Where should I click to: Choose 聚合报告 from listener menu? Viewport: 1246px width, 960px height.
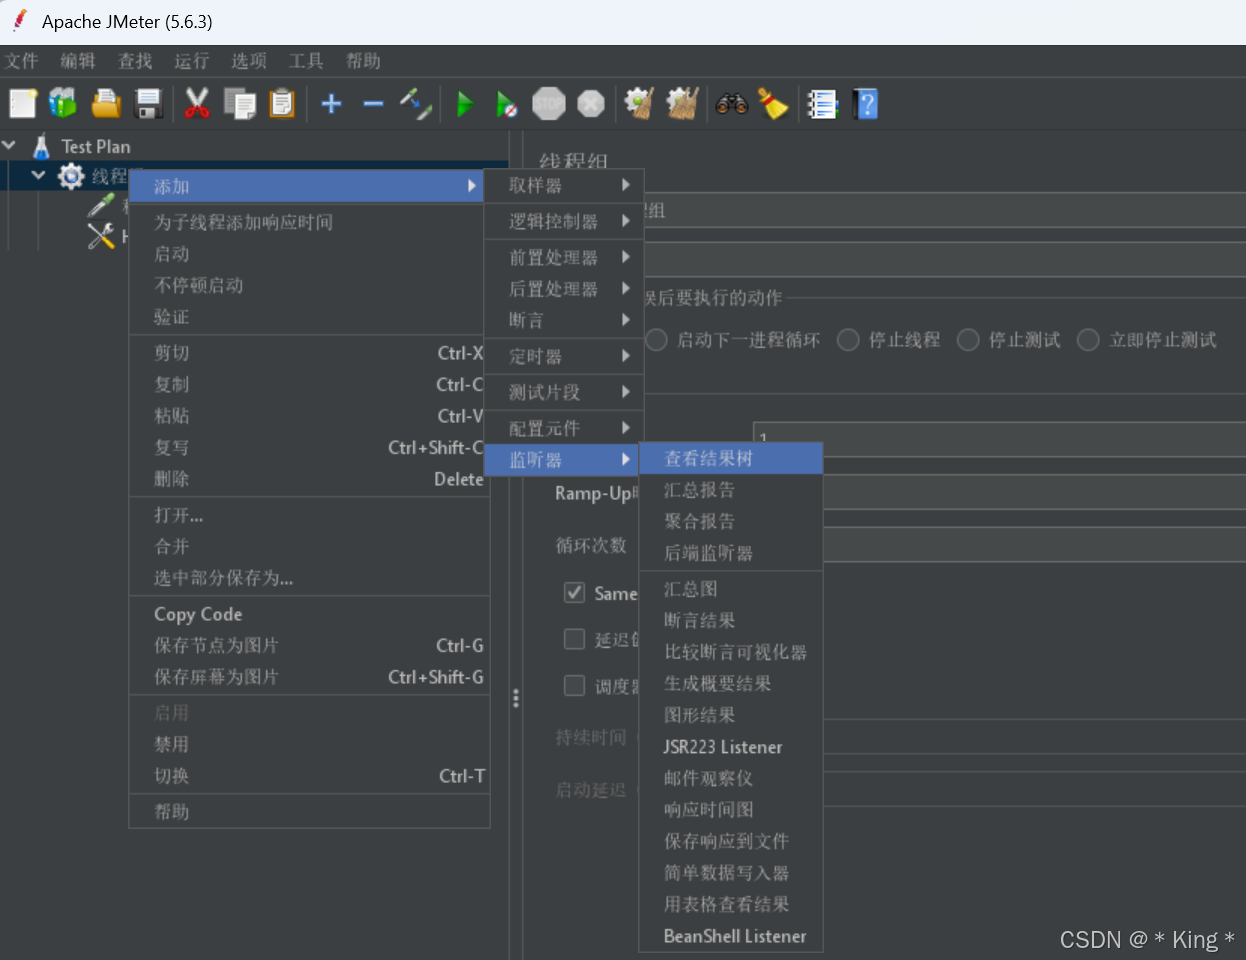pyautogui.click(x=731, y=521)
